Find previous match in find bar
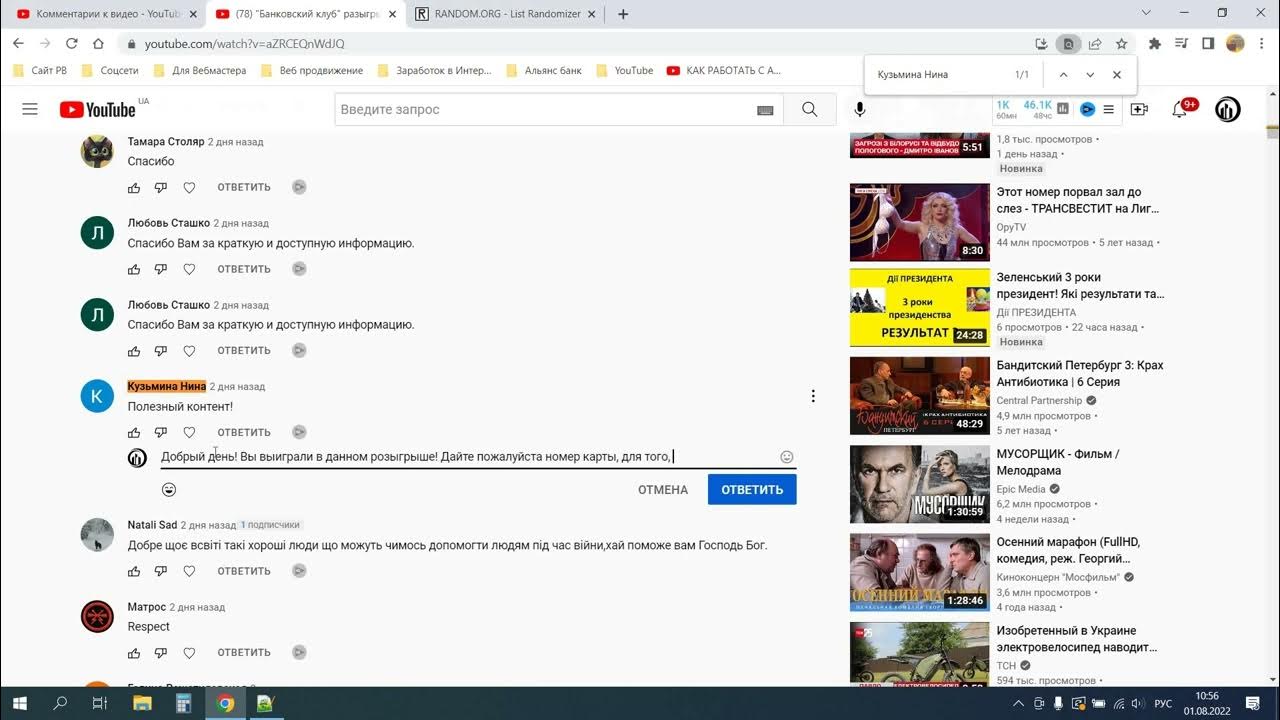Viewport: 1280px width, 720px height. [x=1063, y=75]
